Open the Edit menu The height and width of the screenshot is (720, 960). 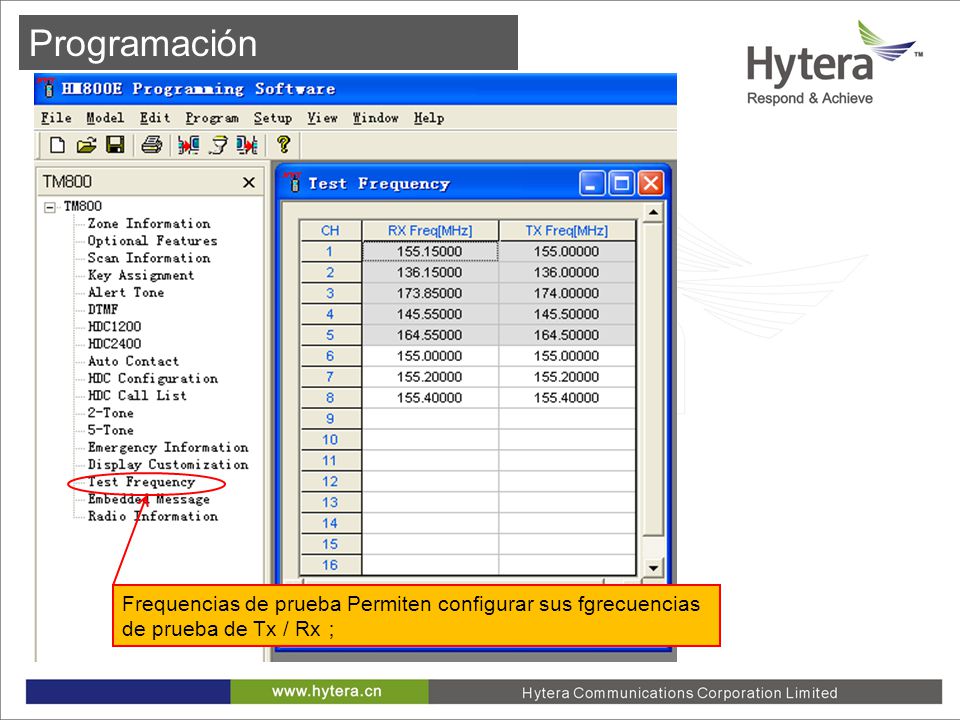click(x=154, y=118)
